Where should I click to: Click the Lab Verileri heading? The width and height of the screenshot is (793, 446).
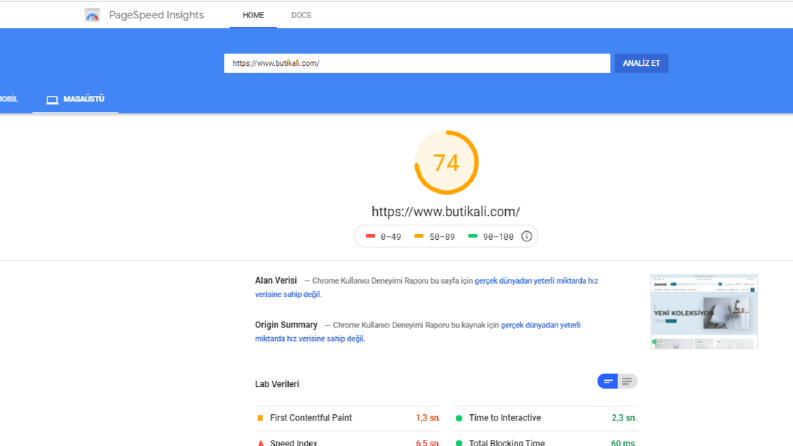[x=277, y=384]
